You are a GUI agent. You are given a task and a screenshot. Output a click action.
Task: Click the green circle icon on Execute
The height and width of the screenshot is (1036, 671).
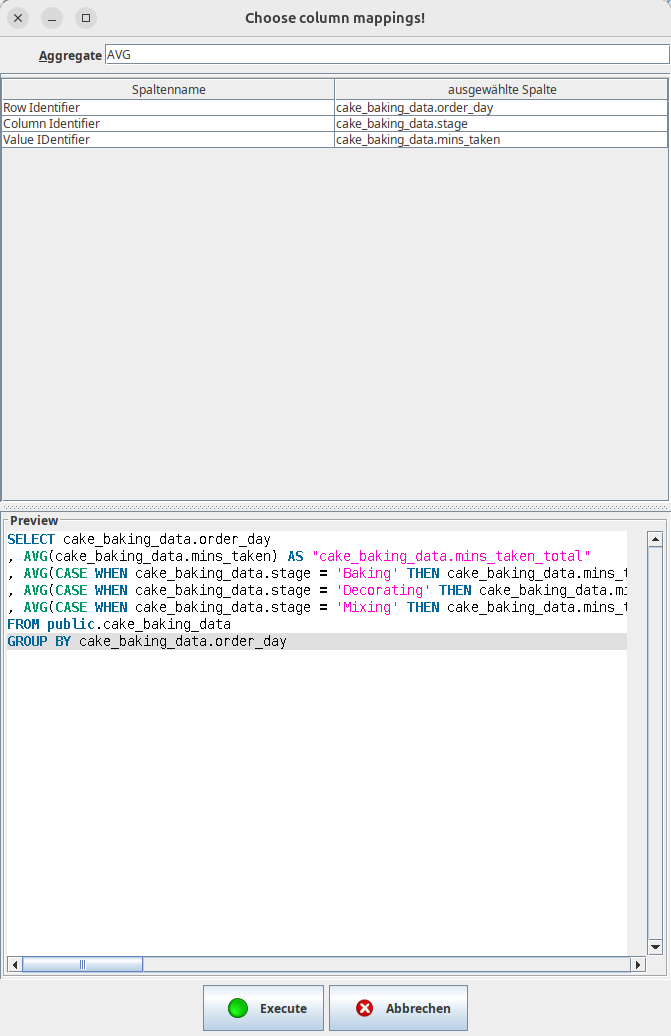[x=238, y=1008]
